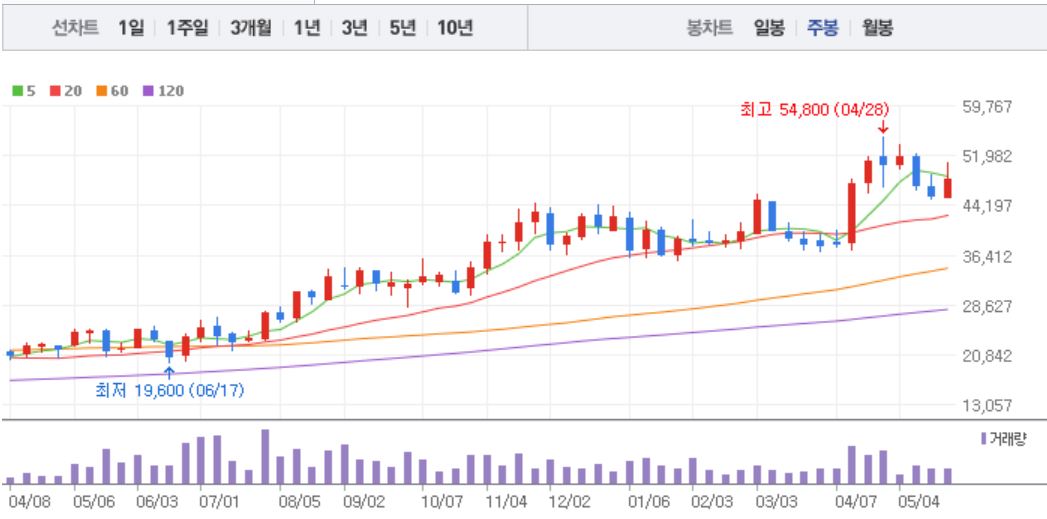1047x519 pixels.
Task: Click the 06/03 date axis label
Action: 157,502
